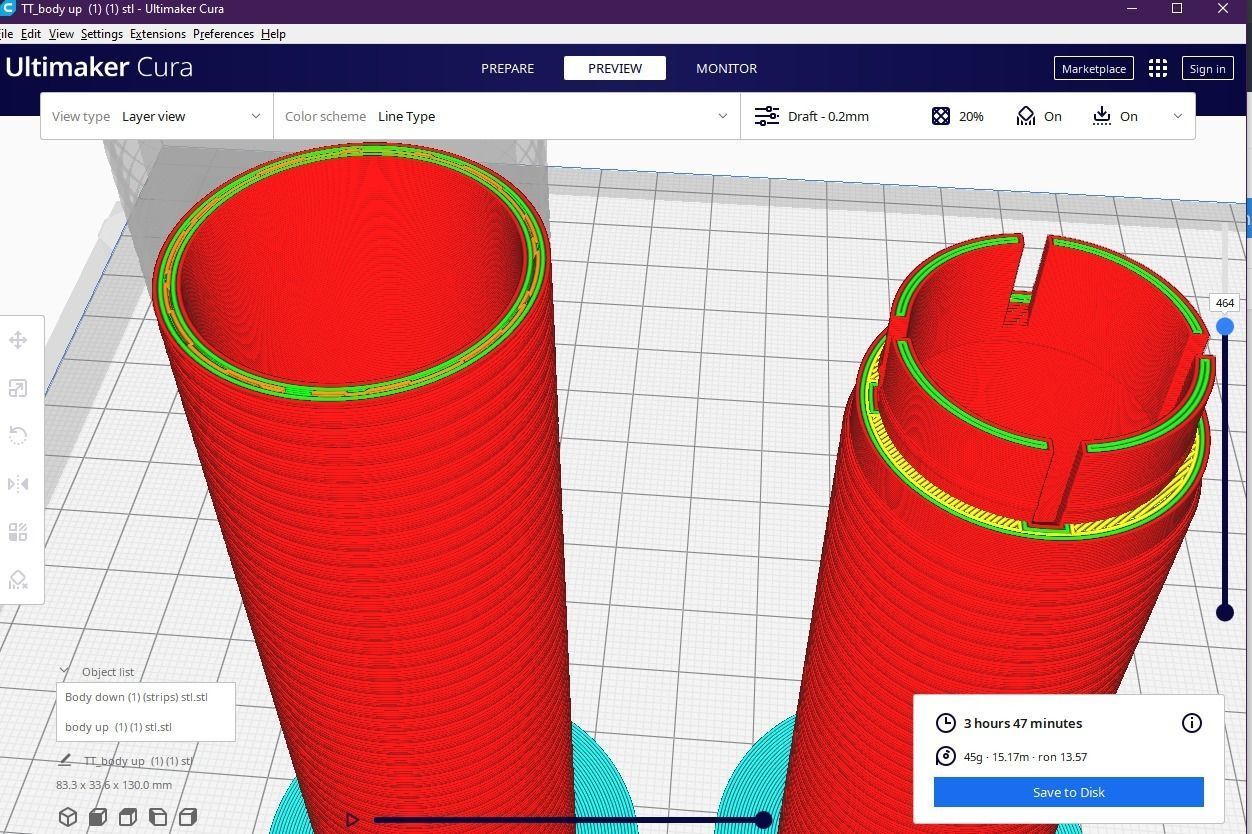Select Body down (1) (strips) stl.stl object
Screen dimensions: 1252x834
pos(136,697)
